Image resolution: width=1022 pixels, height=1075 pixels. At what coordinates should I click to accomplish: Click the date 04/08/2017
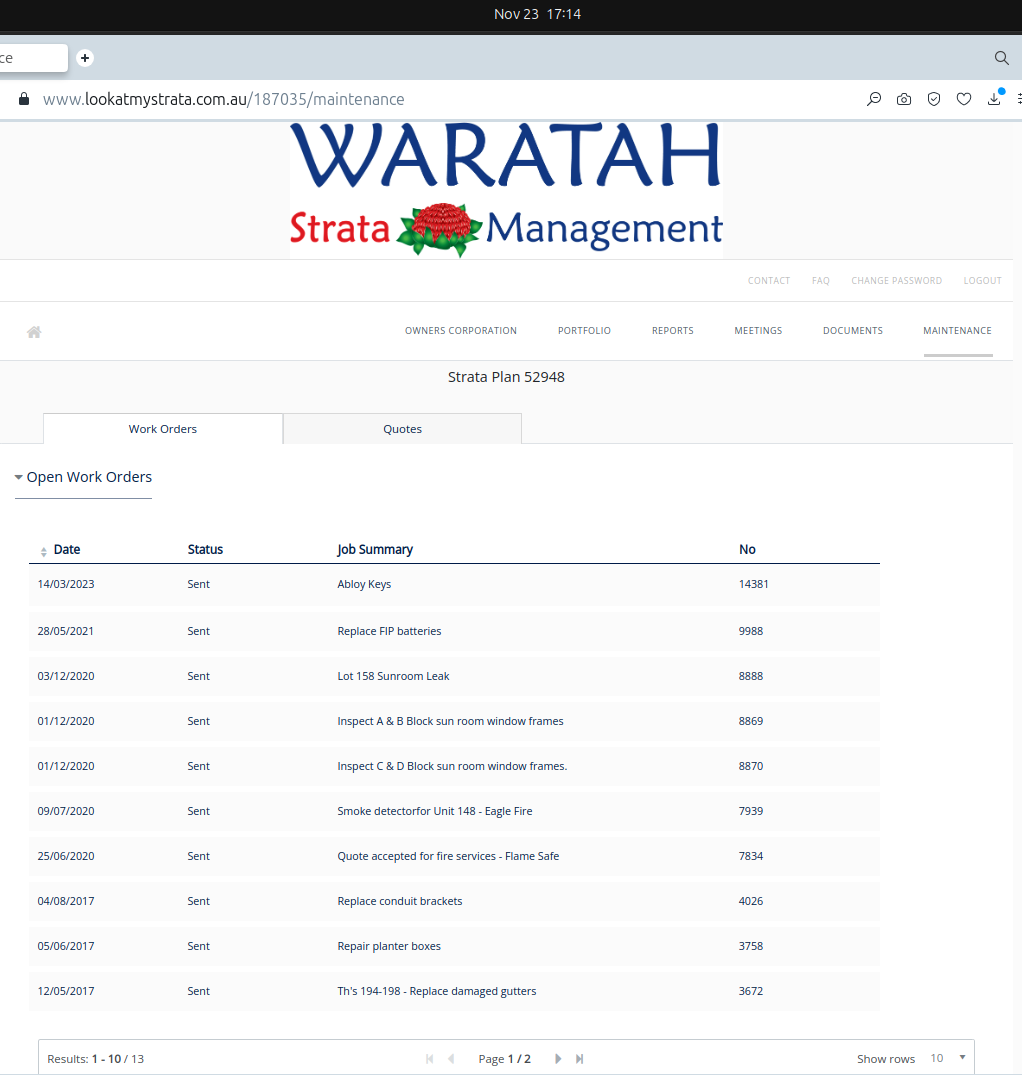pyautogui.click(x=66, y=901)
